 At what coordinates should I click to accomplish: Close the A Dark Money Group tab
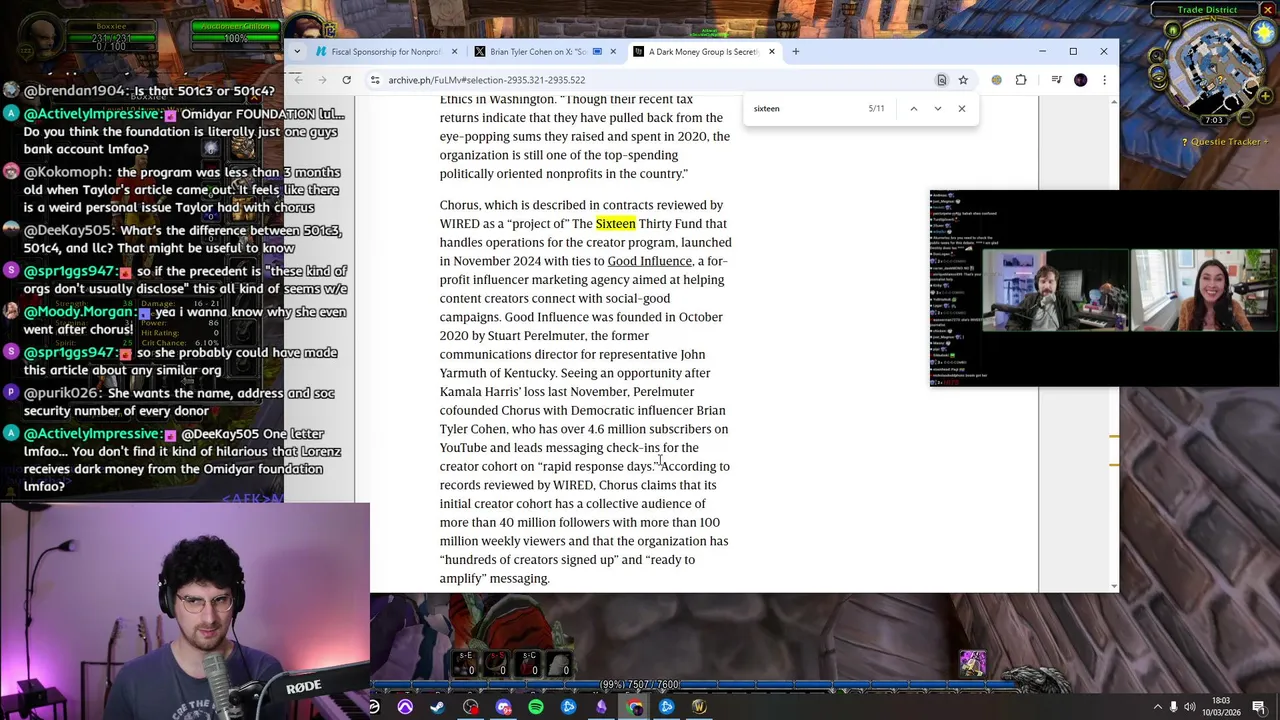click(771, 51)
